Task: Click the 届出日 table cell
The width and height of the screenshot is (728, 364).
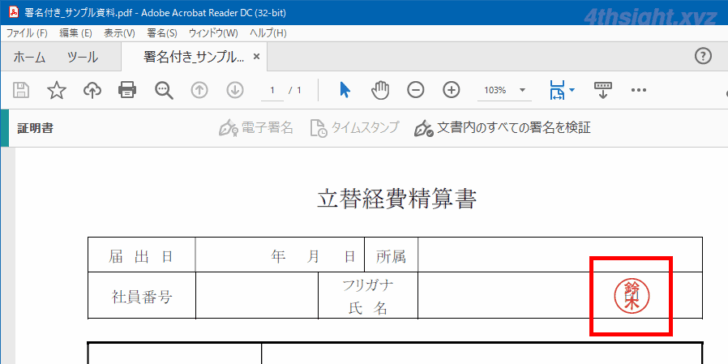Action: [142, 255]
